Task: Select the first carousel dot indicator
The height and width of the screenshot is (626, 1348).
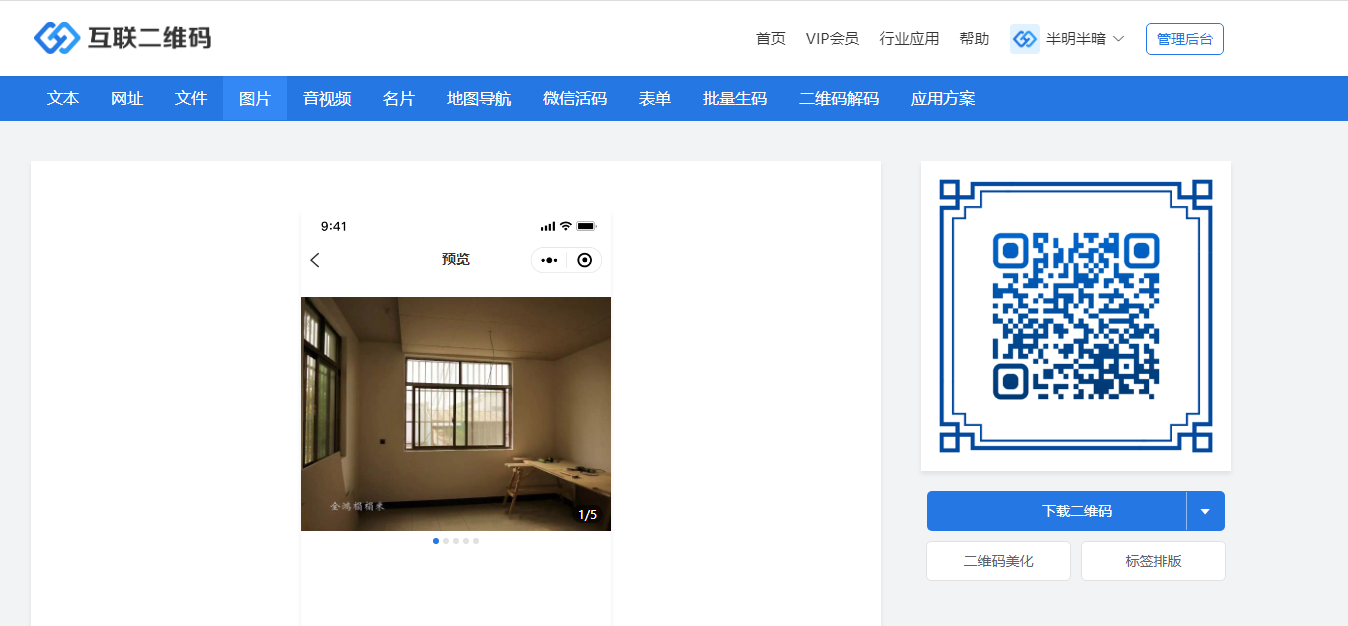Action: [x=436, y=541]
